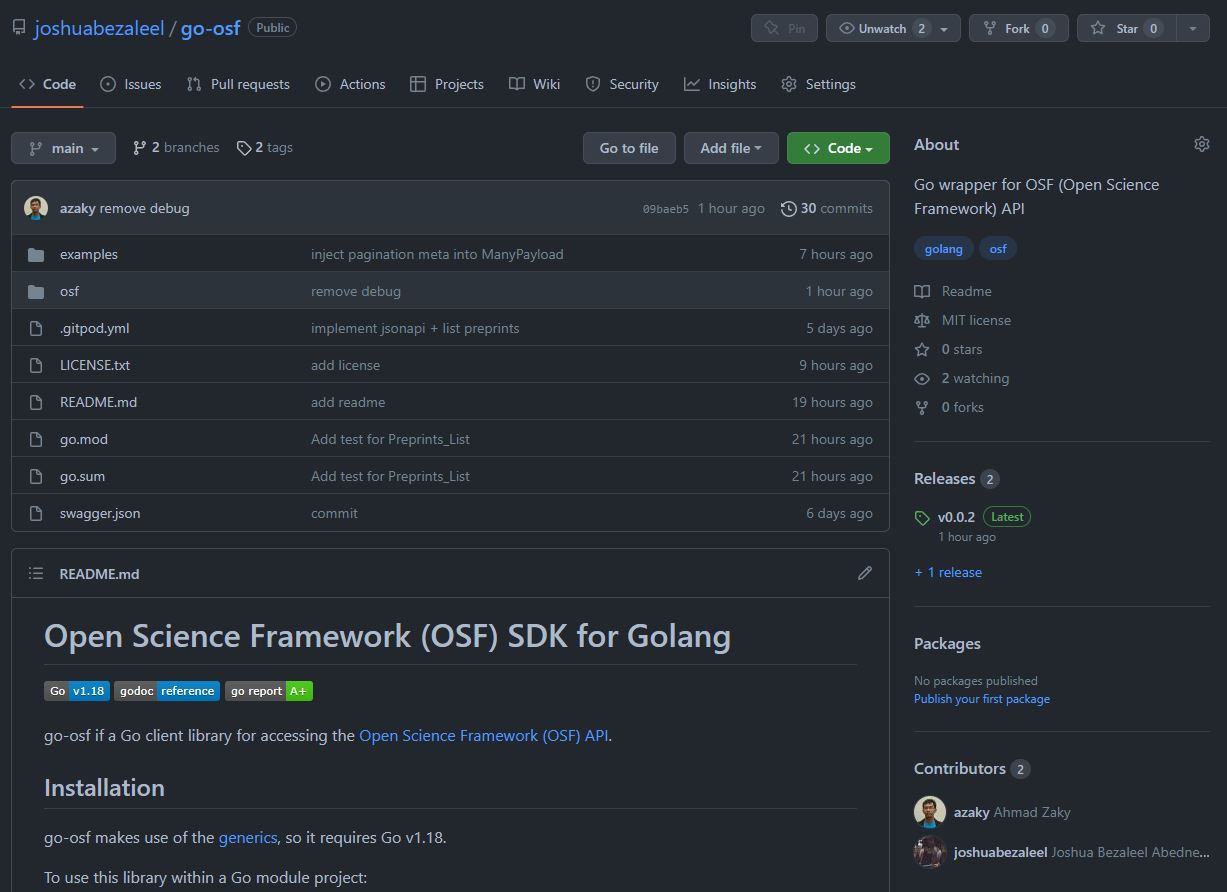The width and height of the screenshot is (1227, 892).
Task: Open the 30 commits history link
Action: (x=827, y=208)
